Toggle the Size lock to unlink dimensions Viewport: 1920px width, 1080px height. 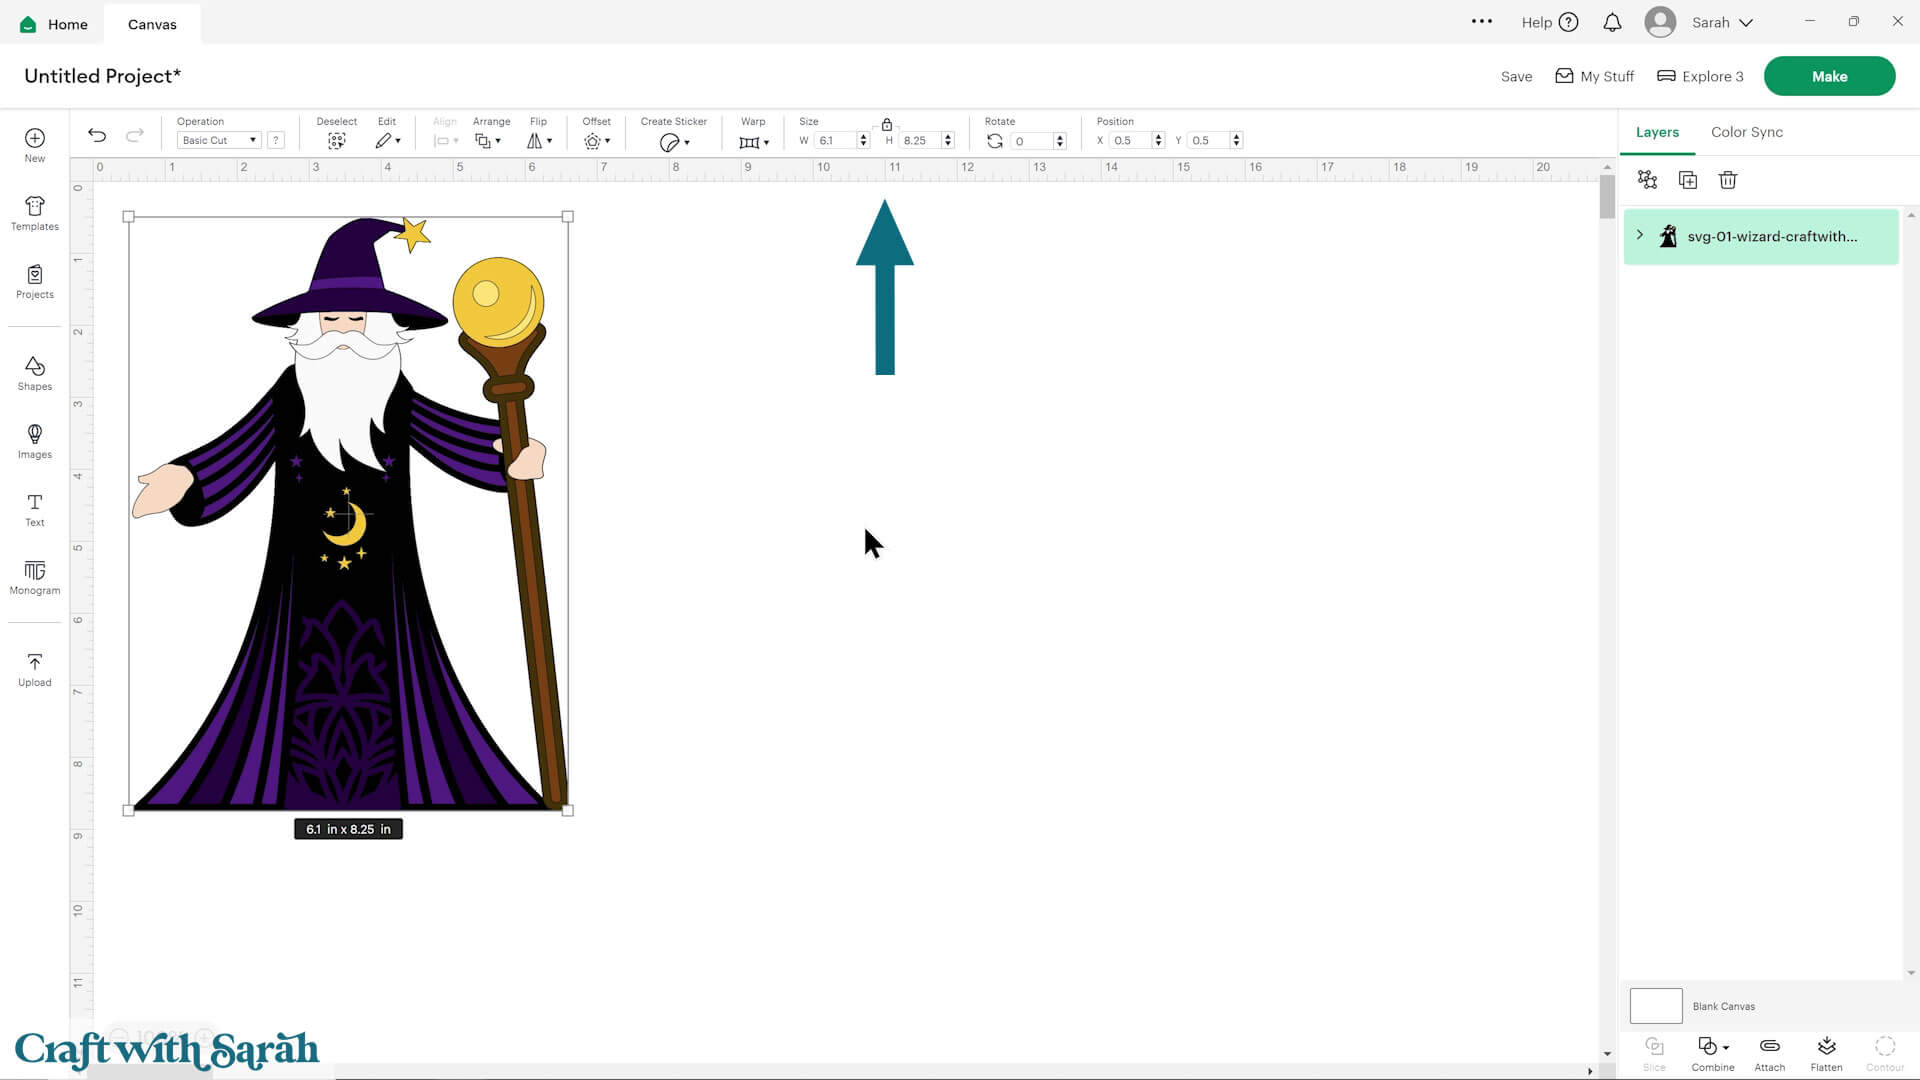886,125
